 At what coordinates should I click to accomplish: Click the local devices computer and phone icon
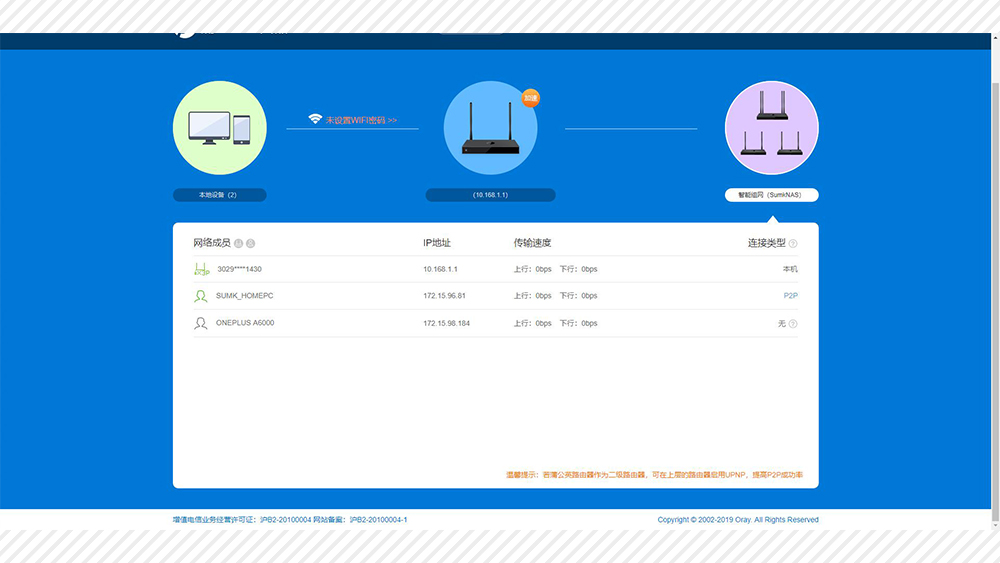[x=220, y=128]
